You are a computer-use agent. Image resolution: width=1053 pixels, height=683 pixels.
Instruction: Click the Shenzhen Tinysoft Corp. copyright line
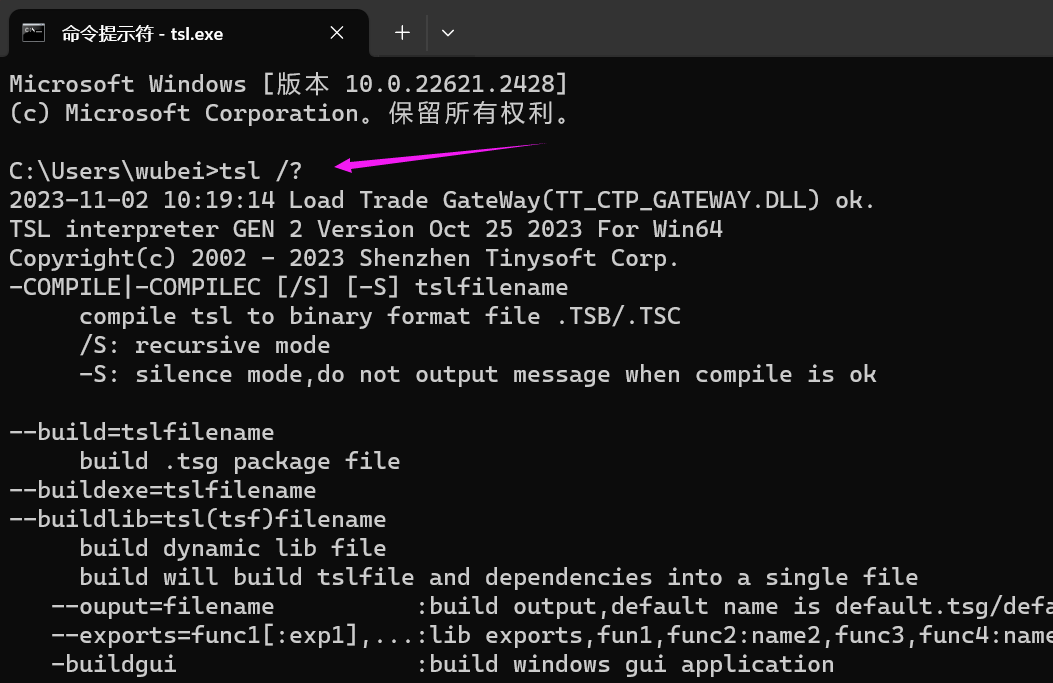(x=344, y=258)
